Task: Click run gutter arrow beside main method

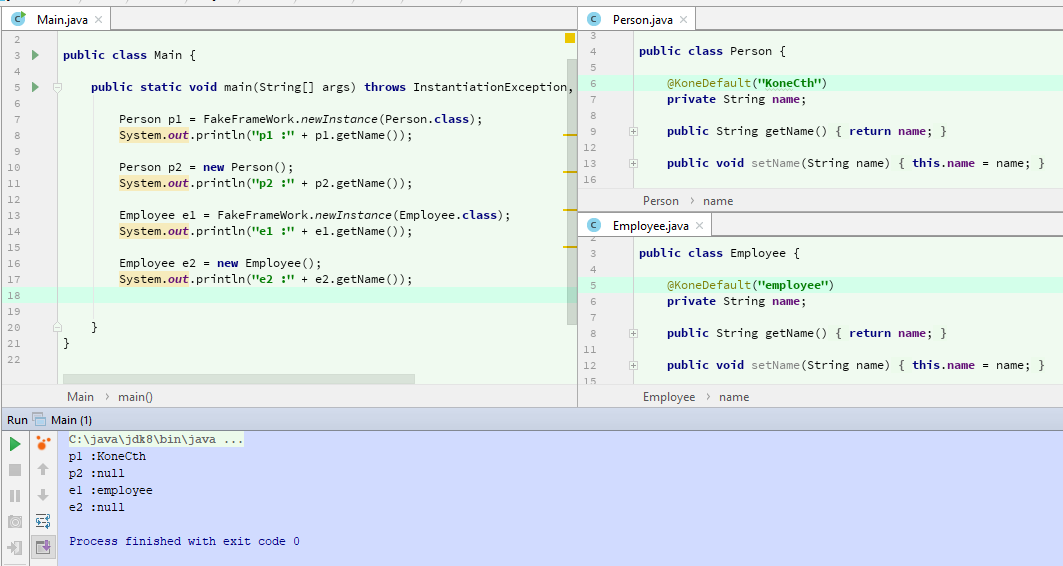Action: click(x=35, y=87)
